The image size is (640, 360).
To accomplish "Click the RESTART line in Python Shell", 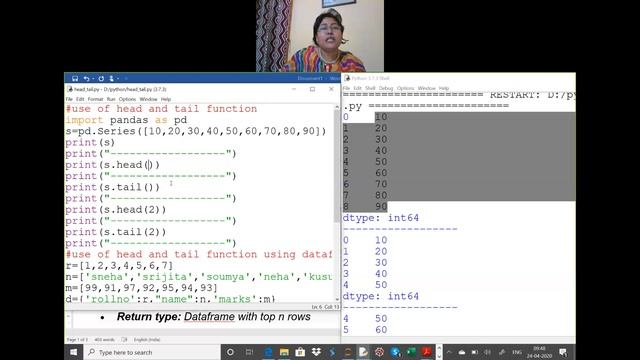I will tap(459, 95).
